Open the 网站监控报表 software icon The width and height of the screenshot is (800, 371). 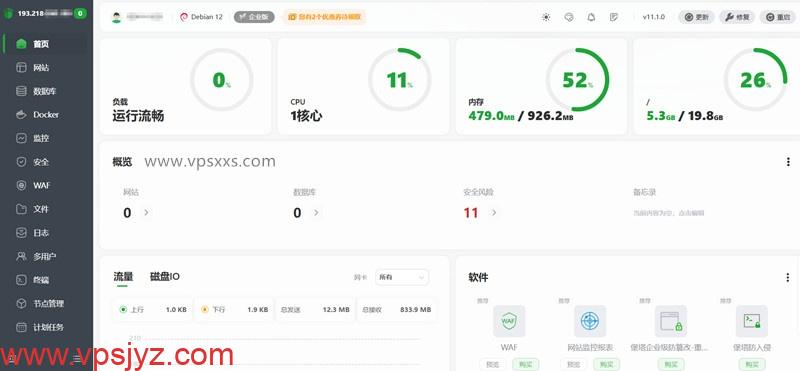[590, 321]
